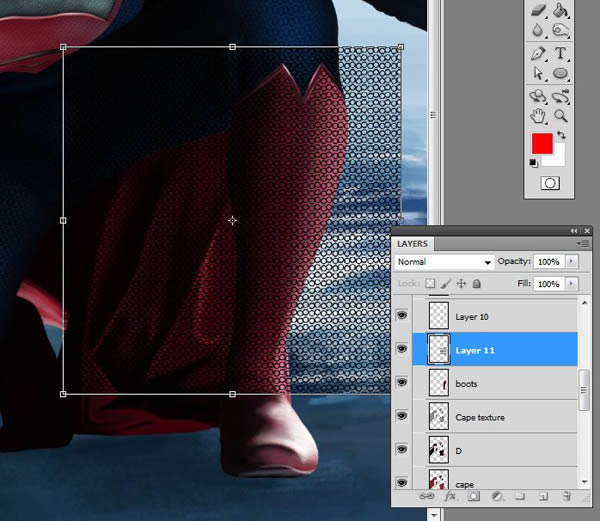Select the 3D Camera Rotate tool
Image resolution: width=600 pixels, height=521 pixels.
coord(561,96)
